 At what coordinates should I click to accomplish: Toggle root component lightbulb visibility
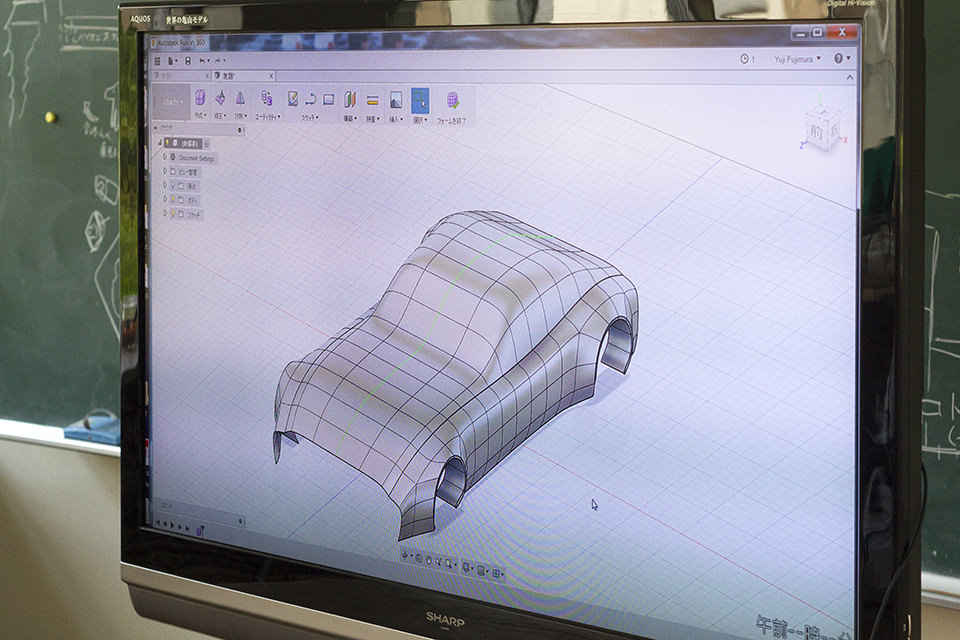coord(167,142)
